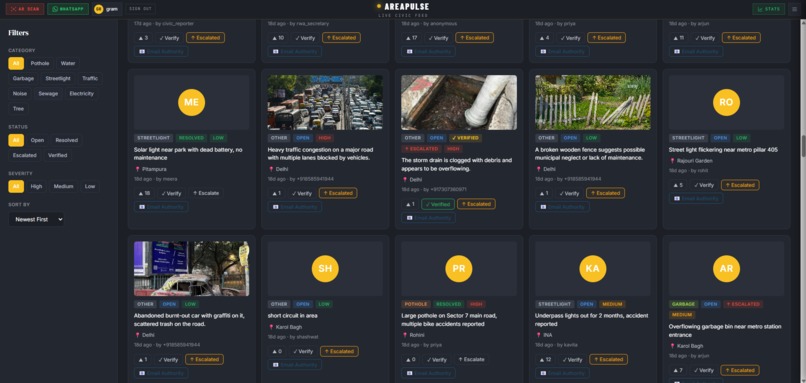The height and width of the screenshot is (383, 806).
Task: Upvote the heavy traffic congestion report
Action: [276, 193]
